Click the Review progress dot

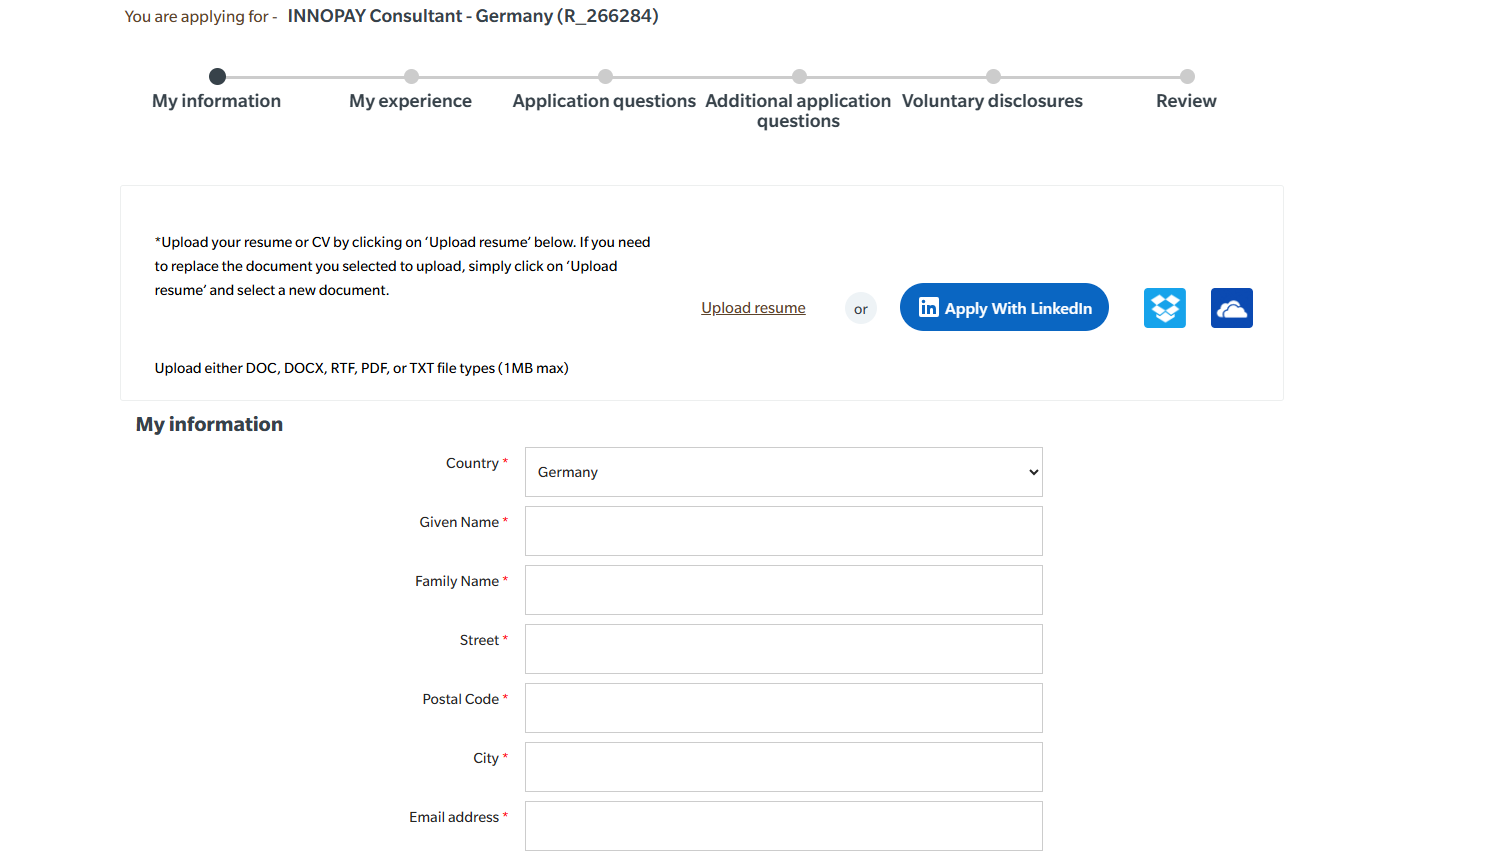(1187, 76)
